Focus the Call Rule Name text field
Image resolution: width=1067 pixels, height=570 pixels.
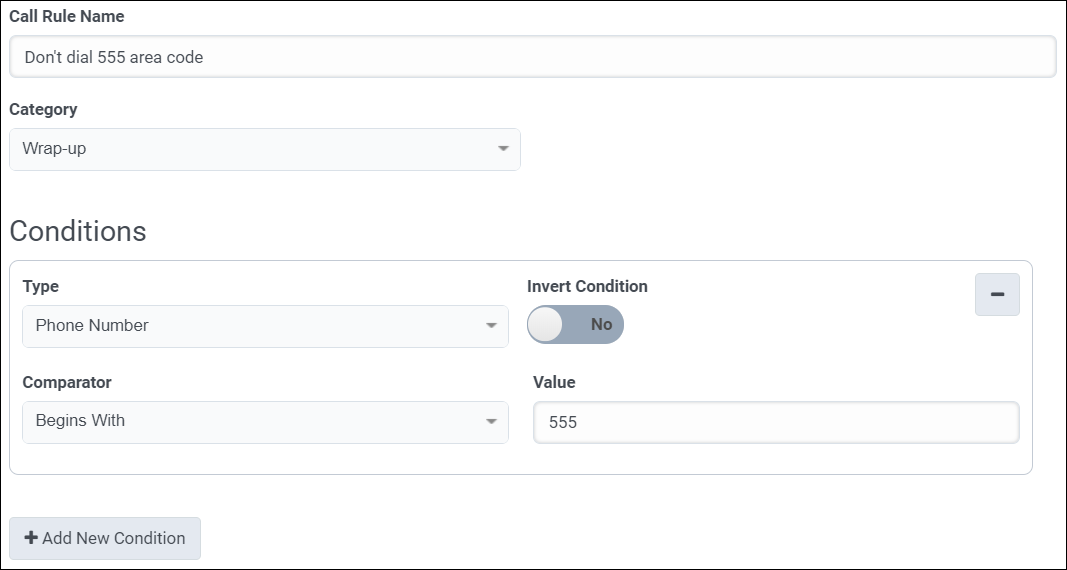click(532, 58)
